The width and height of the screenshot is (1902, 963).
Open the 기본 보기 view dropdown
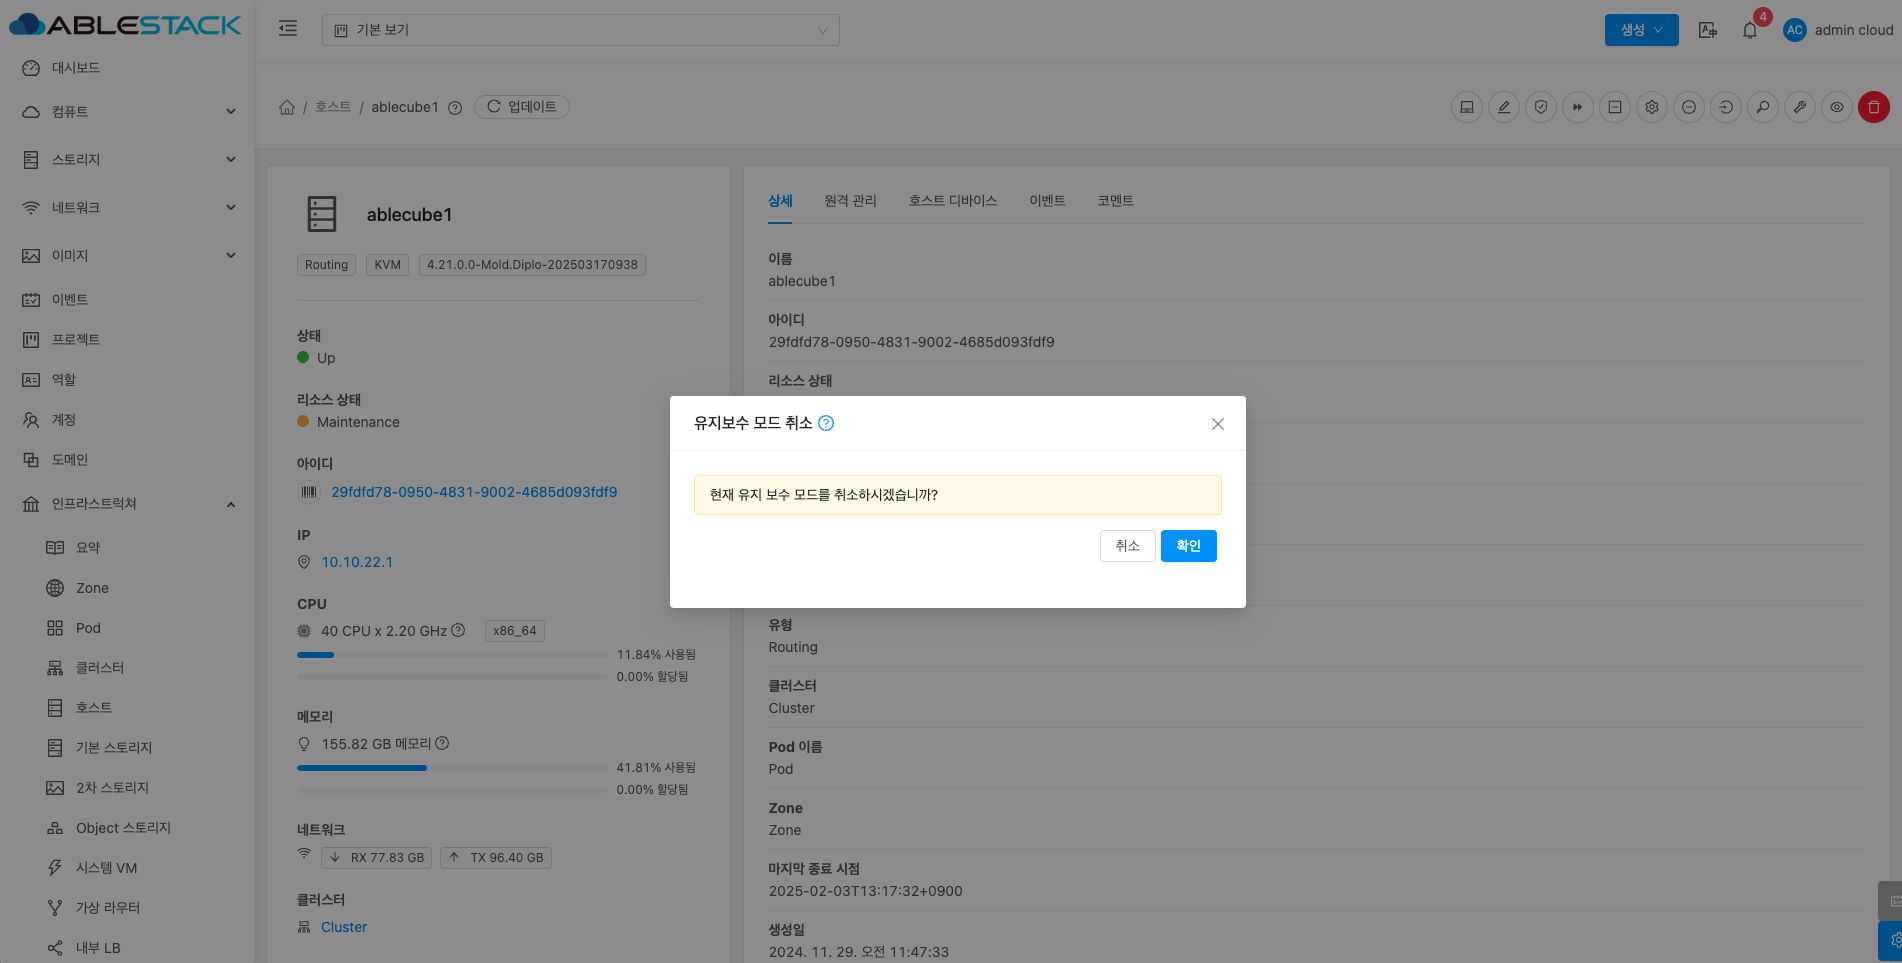580,30
